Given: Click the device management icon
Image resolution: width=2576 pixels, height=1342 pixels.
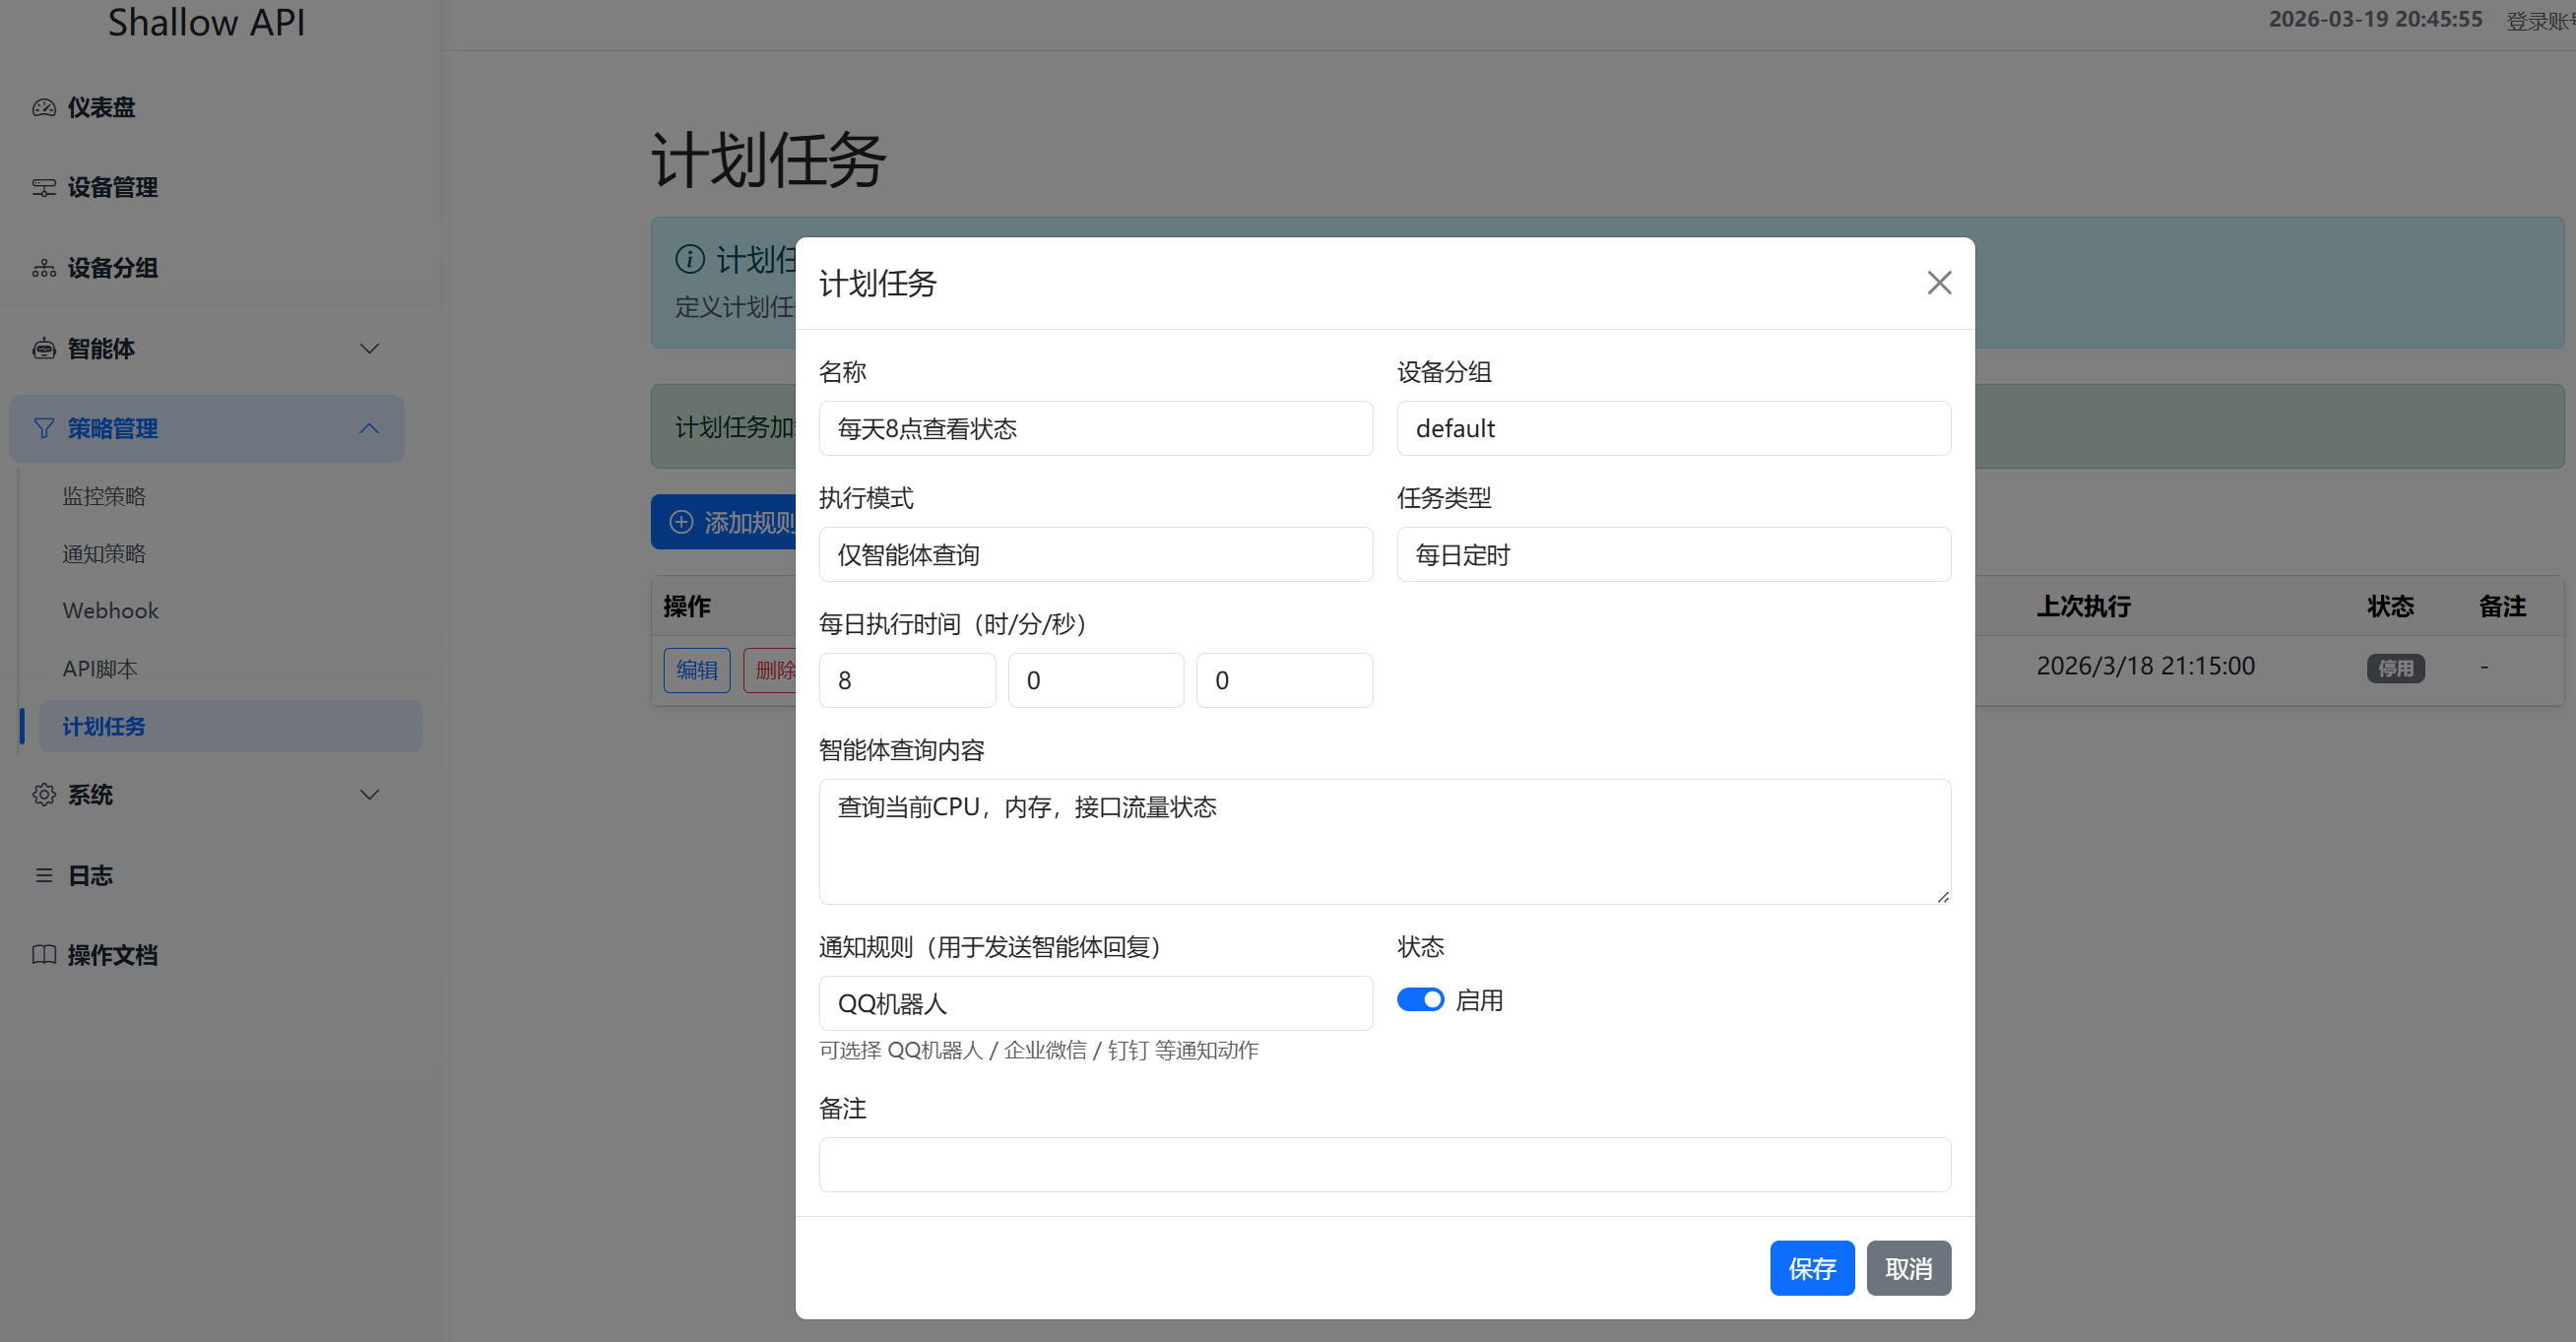Looking at the screenshot, I should coord(44,188).
